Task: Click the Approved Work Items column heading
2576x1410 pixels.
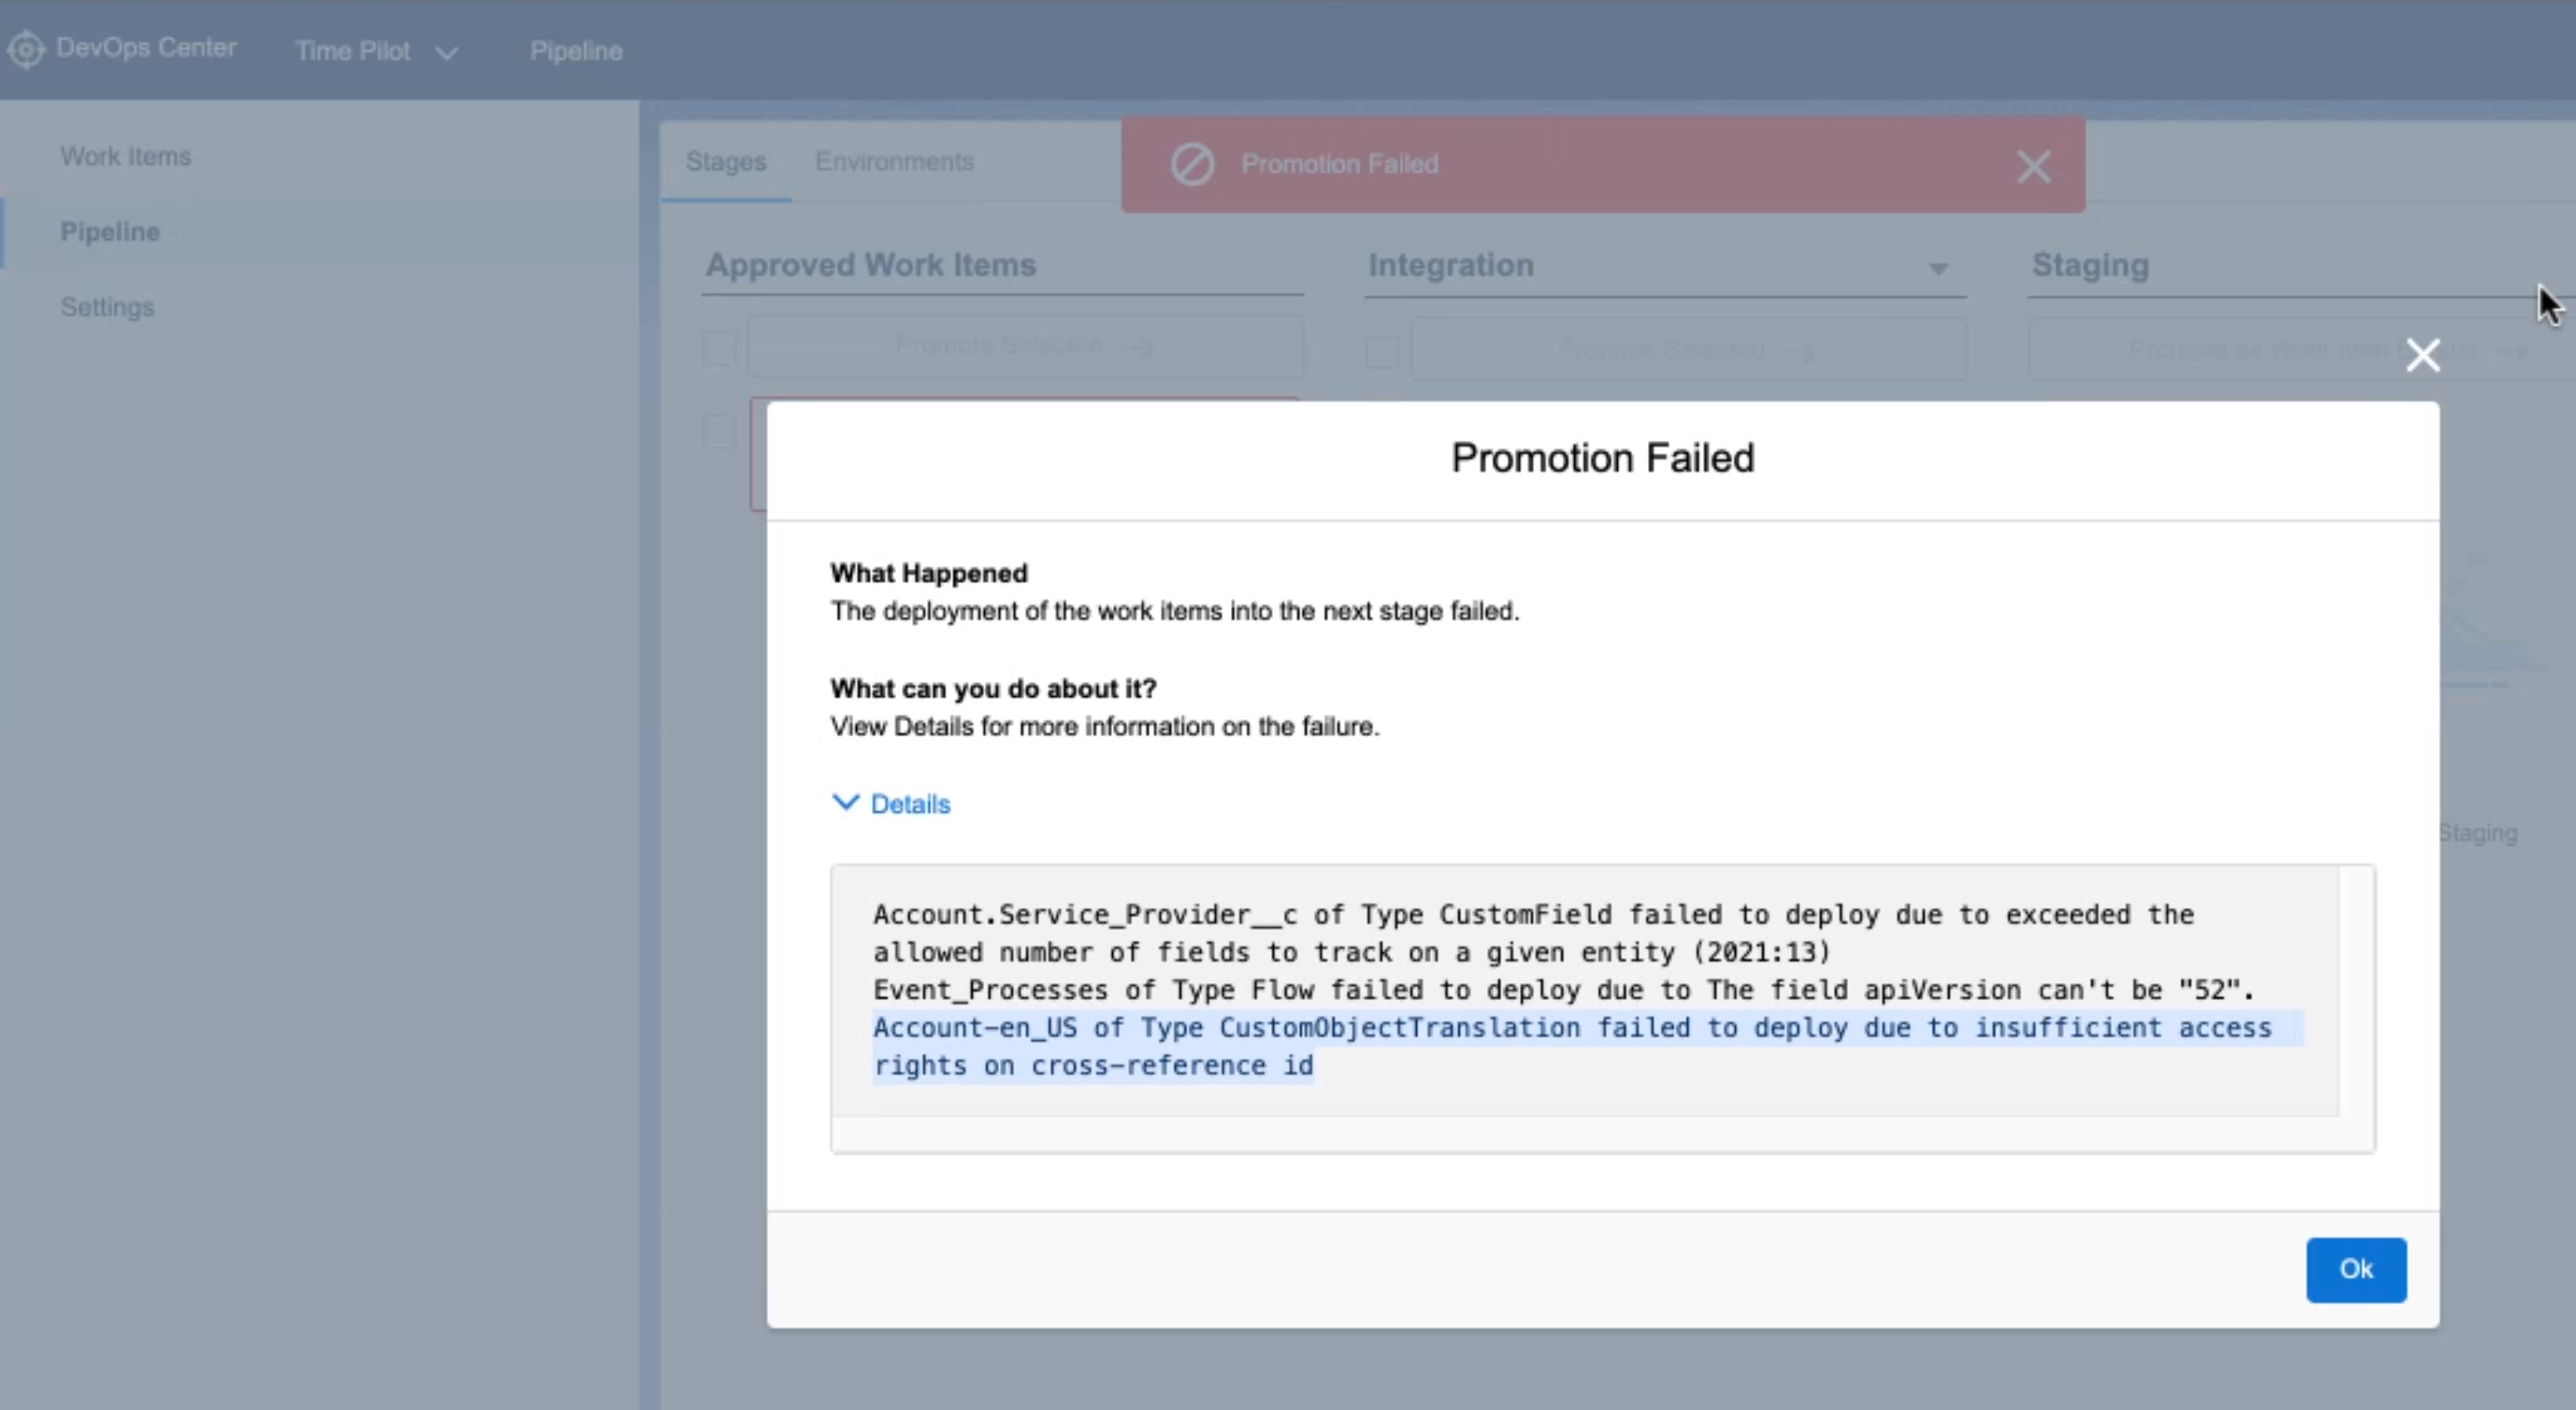Action: (x=871, y=265)
